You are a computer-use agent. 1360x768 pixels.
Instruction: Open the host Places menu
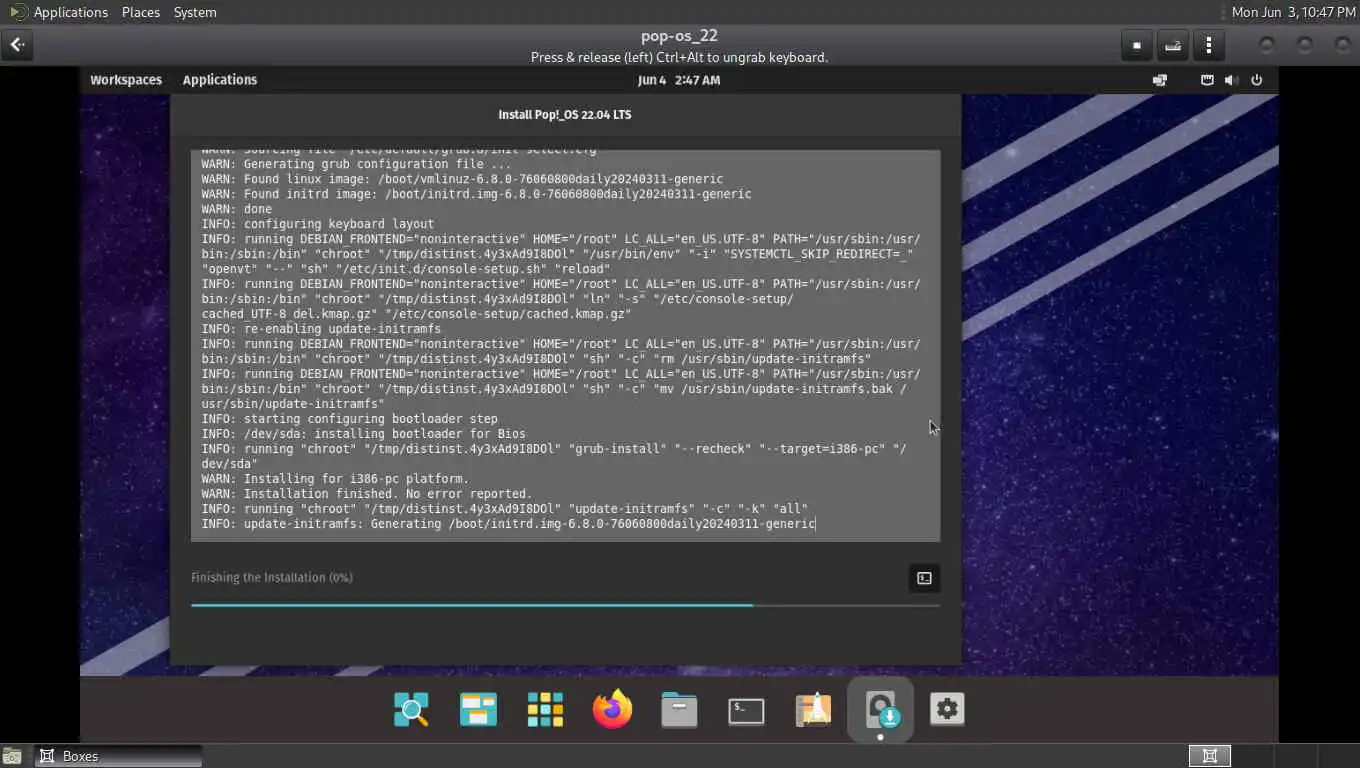[141, 12]
